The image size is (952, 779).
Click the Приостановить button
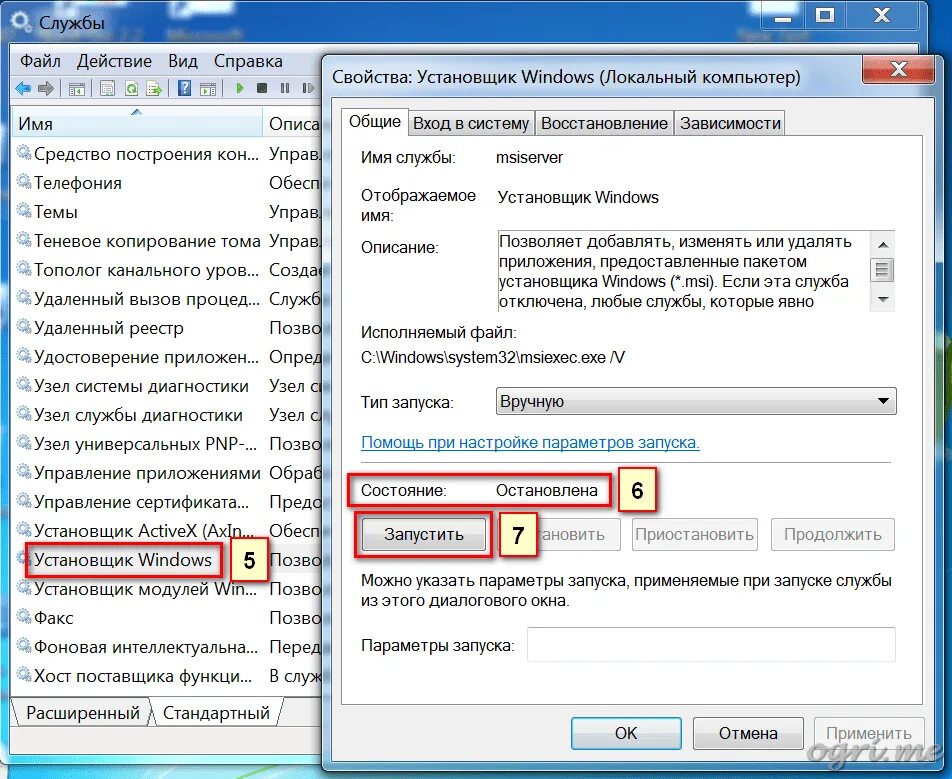coord(695,534)
